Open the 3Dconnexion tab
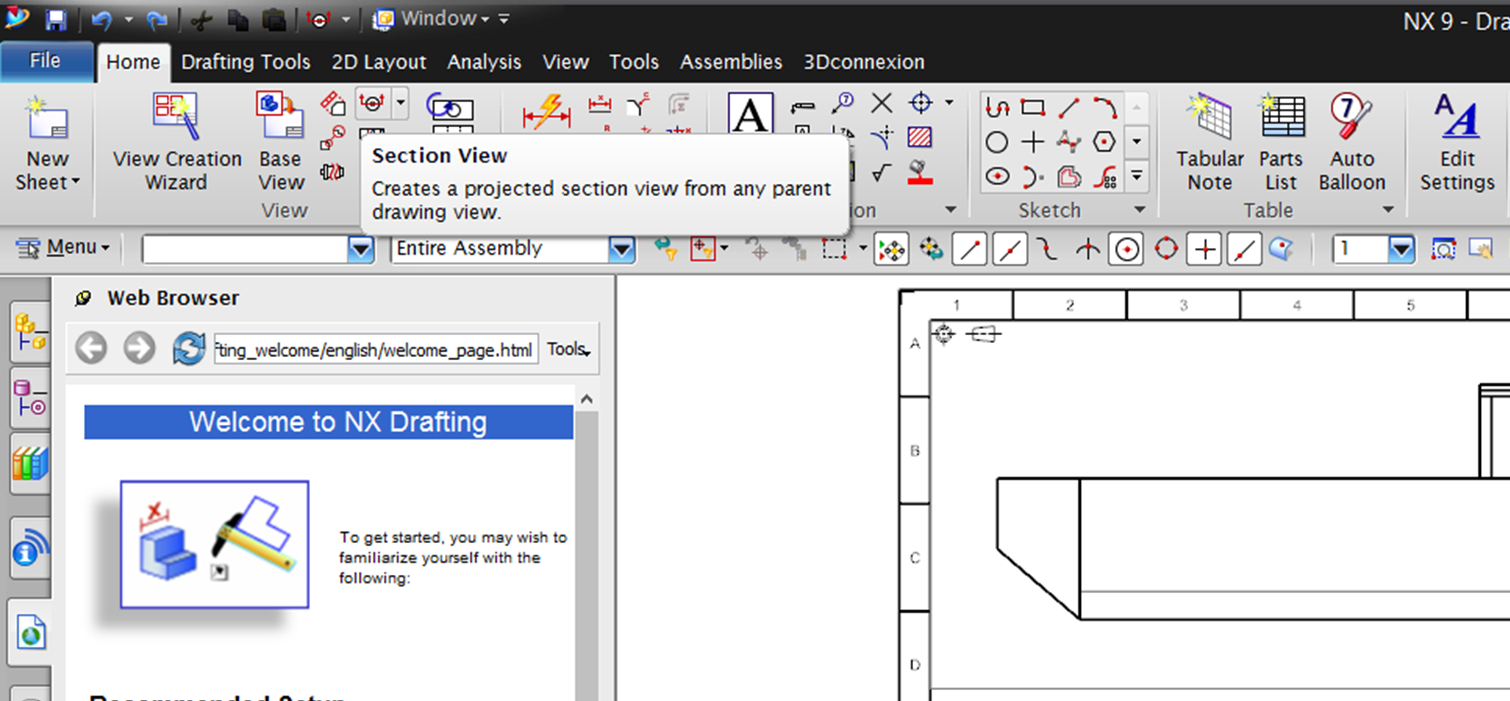This screenshot has width=1510, height=701. coord(864,62)
